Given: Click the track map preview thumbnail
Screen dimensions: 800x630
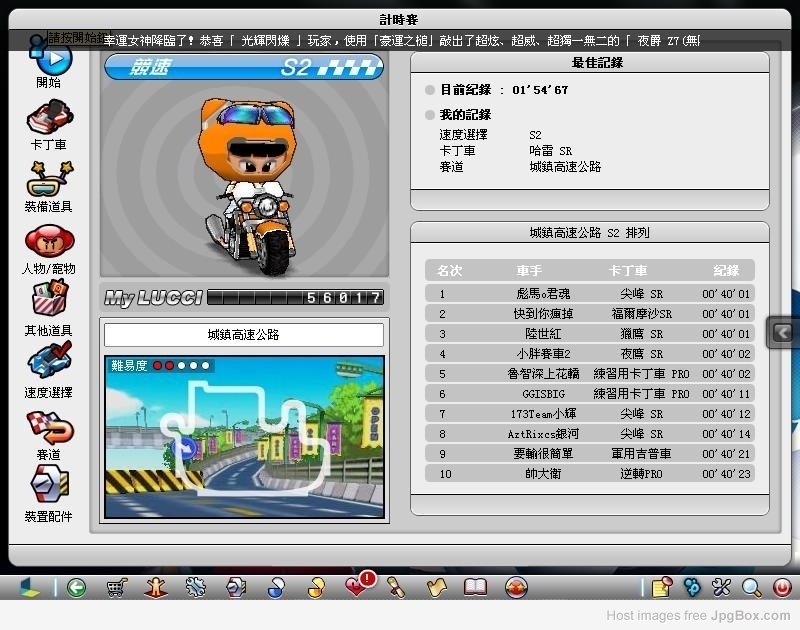Looking at the screenshot, I should (244, 437).
